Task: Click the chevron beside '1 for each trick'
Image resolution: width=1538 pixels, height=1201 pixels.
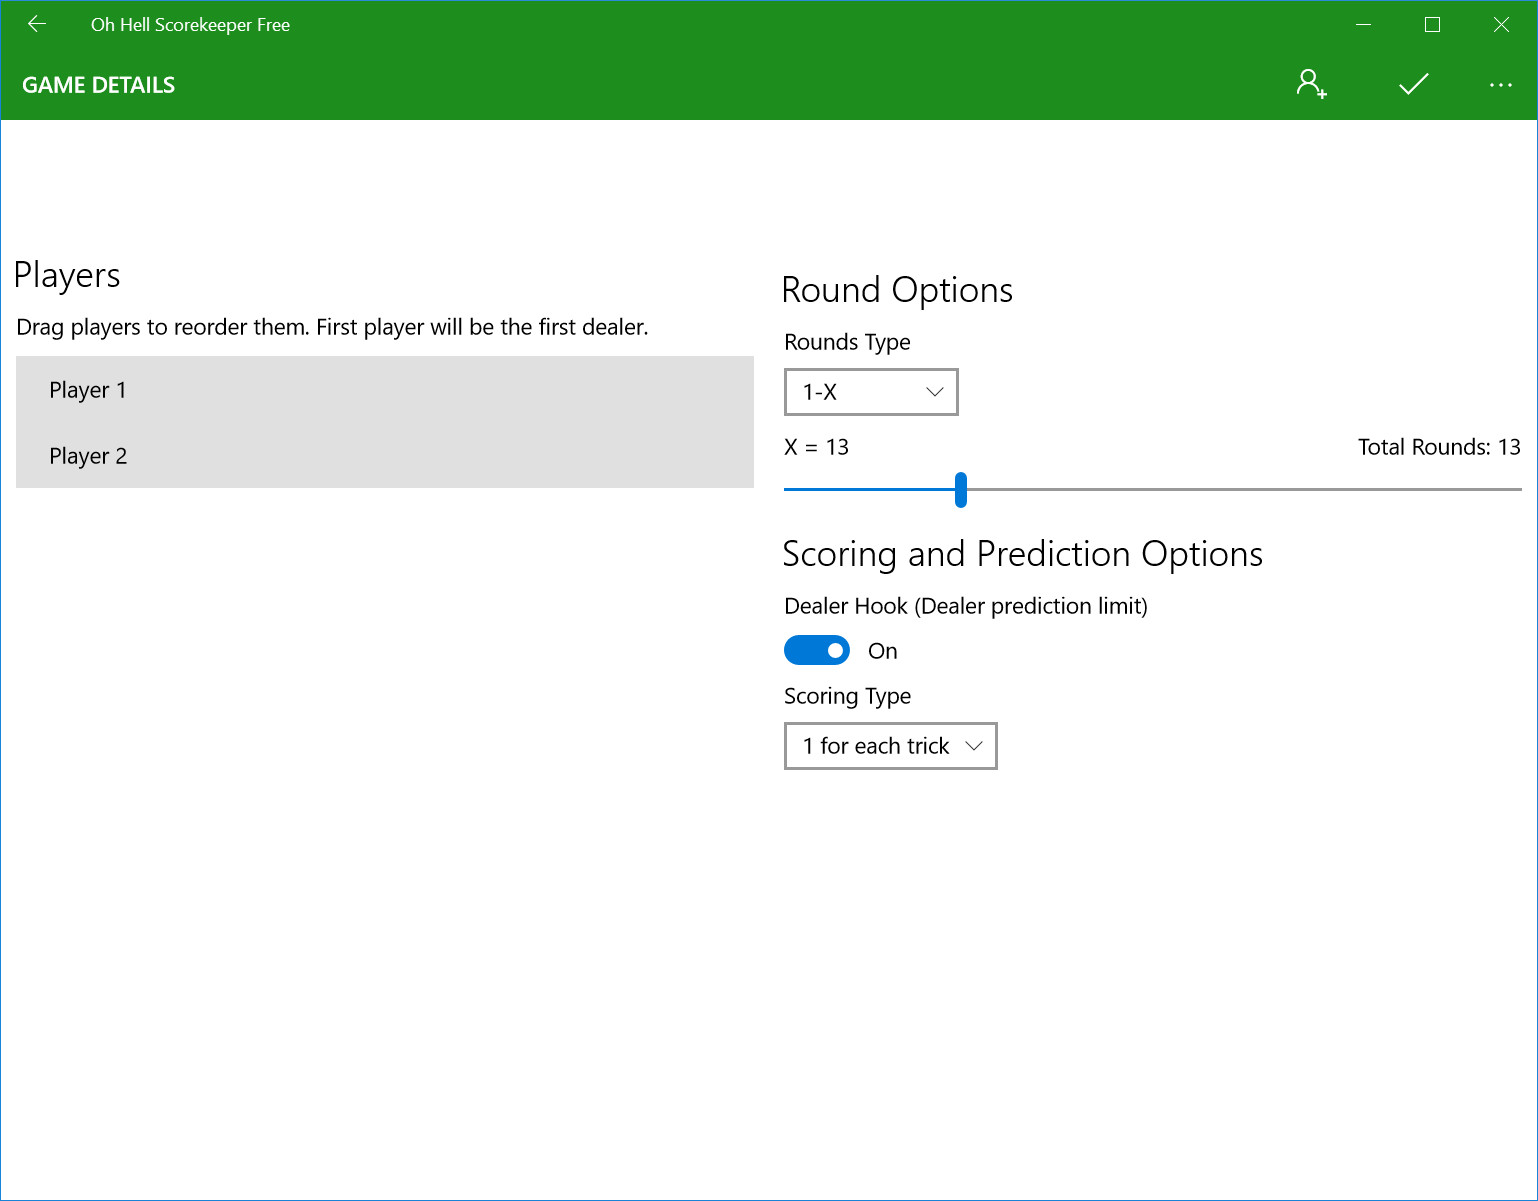Action: [x=974, y=746]
